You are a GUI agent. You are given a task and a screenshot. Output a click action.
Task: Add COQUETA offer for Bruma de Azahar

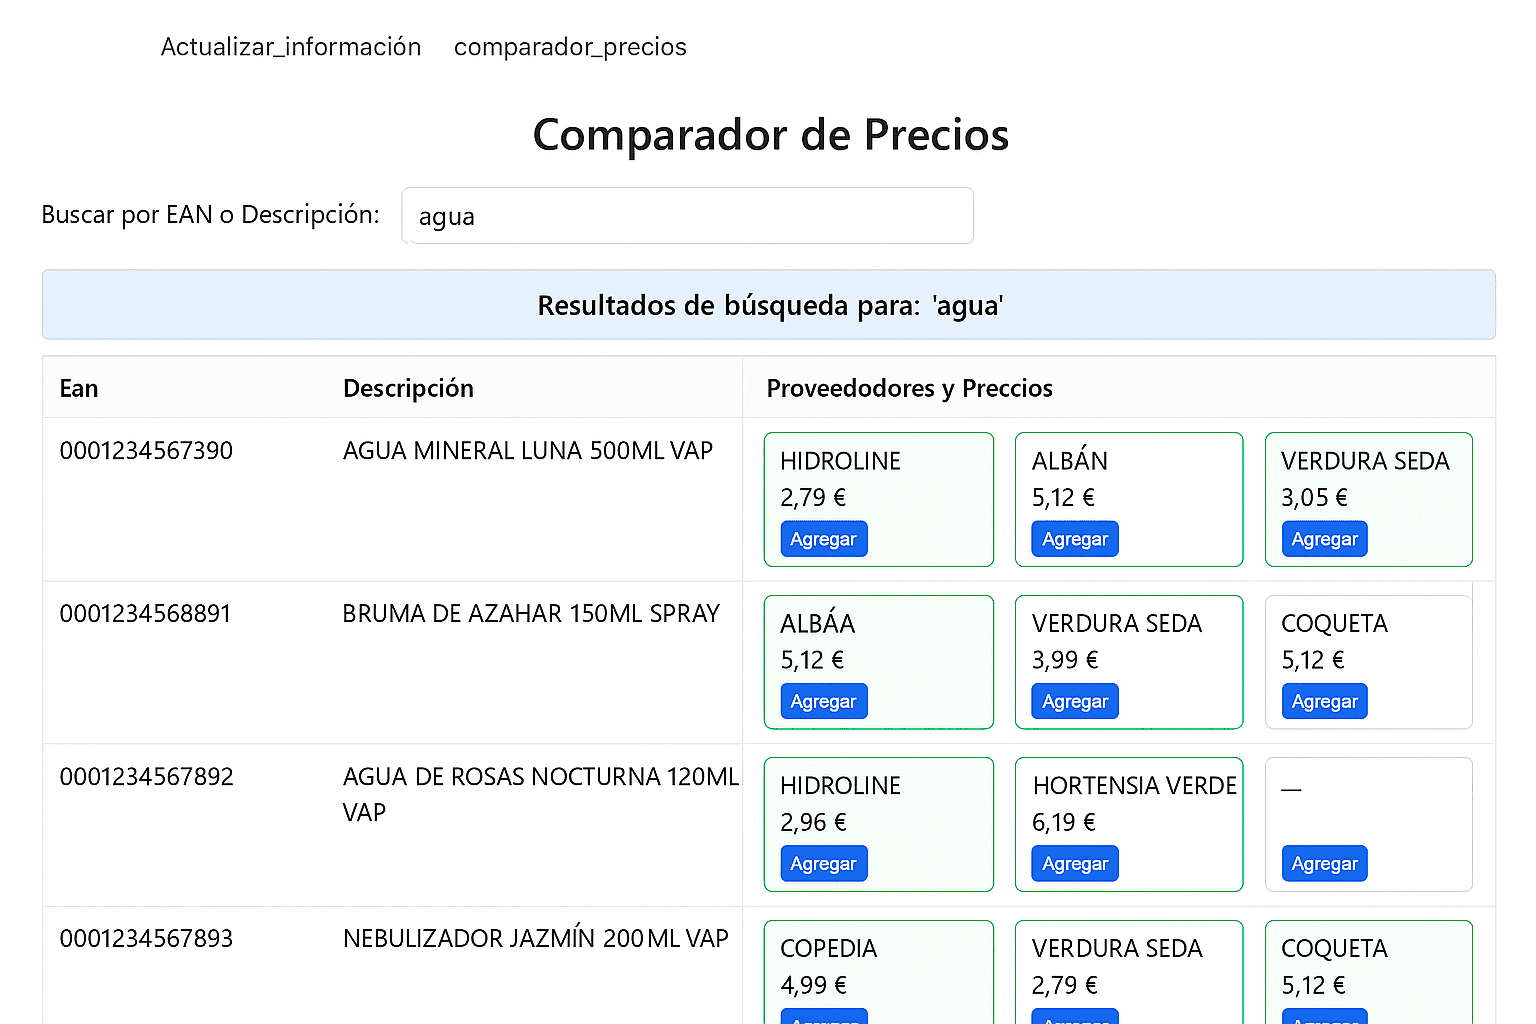coord(1324,702)
